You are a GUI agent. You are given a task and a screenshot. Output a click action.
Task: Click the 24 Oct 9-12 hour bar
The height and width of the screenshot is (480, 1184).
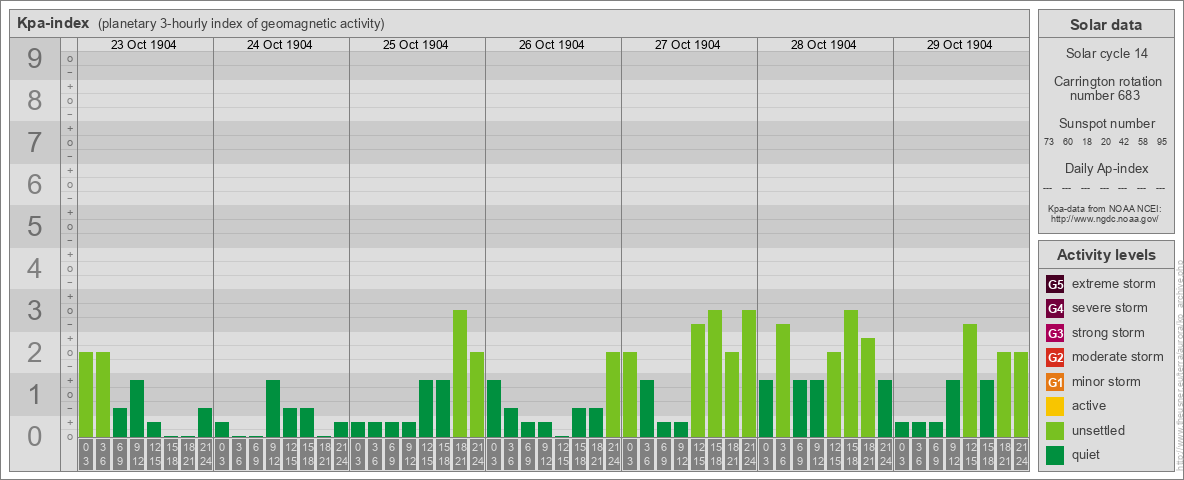[273, 408]
